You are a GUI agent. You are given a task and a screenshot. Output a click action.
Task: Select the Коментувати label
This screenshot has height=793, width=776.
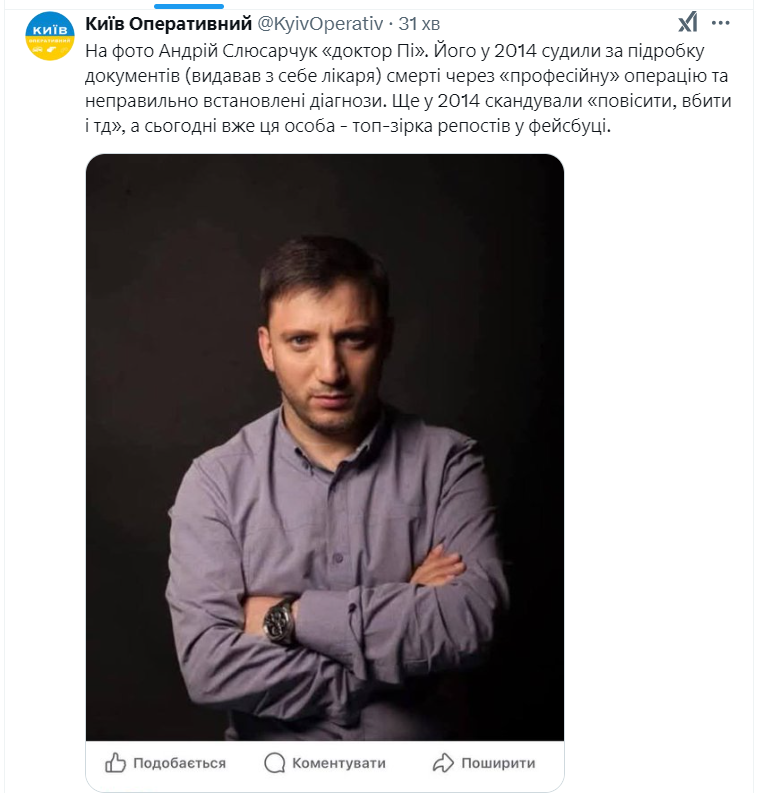339,763
